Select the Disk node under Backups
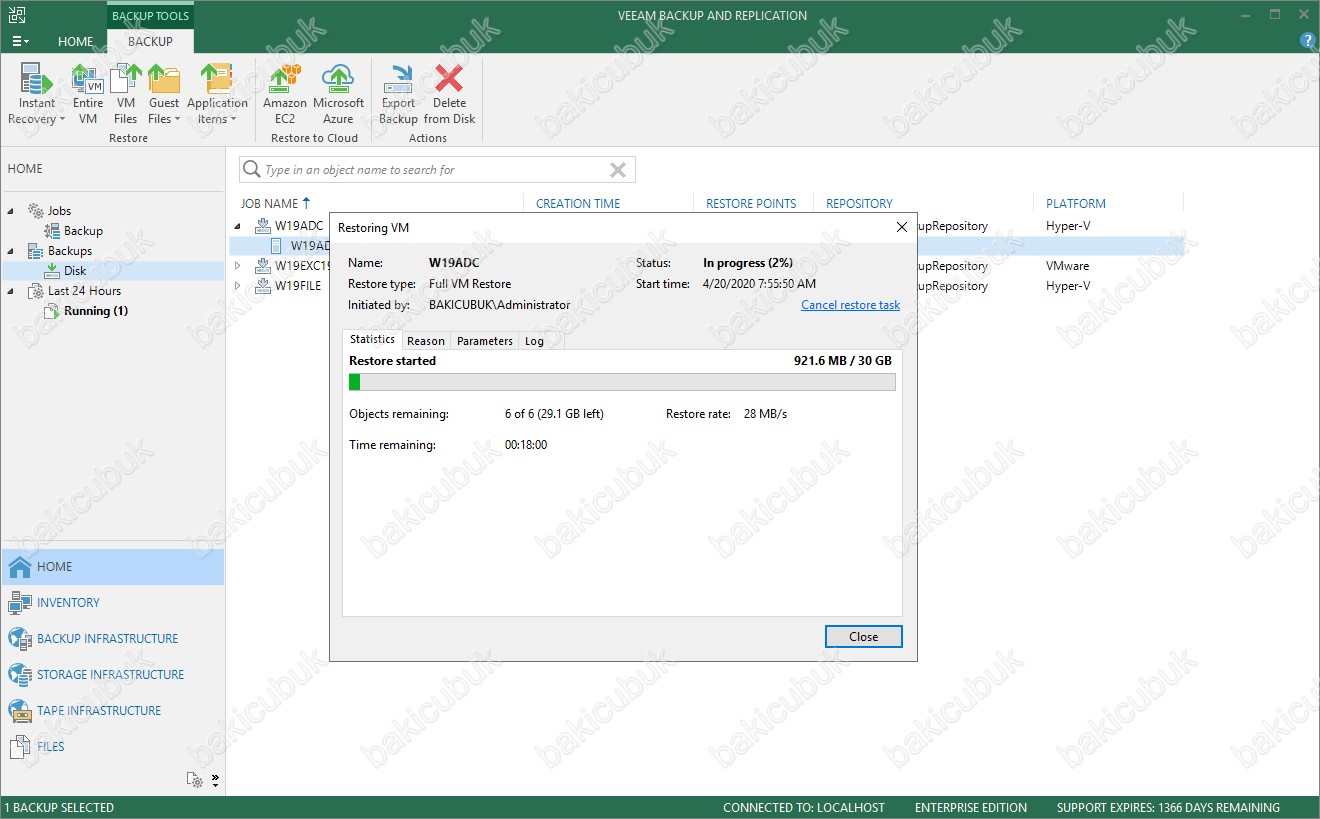 tap(75, 271)
